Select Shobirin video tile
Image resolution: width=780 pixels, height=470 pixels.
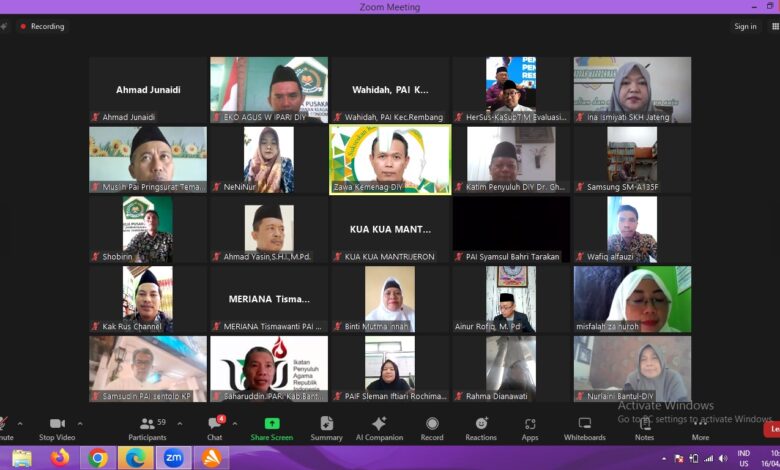click(x=148, y=229)
